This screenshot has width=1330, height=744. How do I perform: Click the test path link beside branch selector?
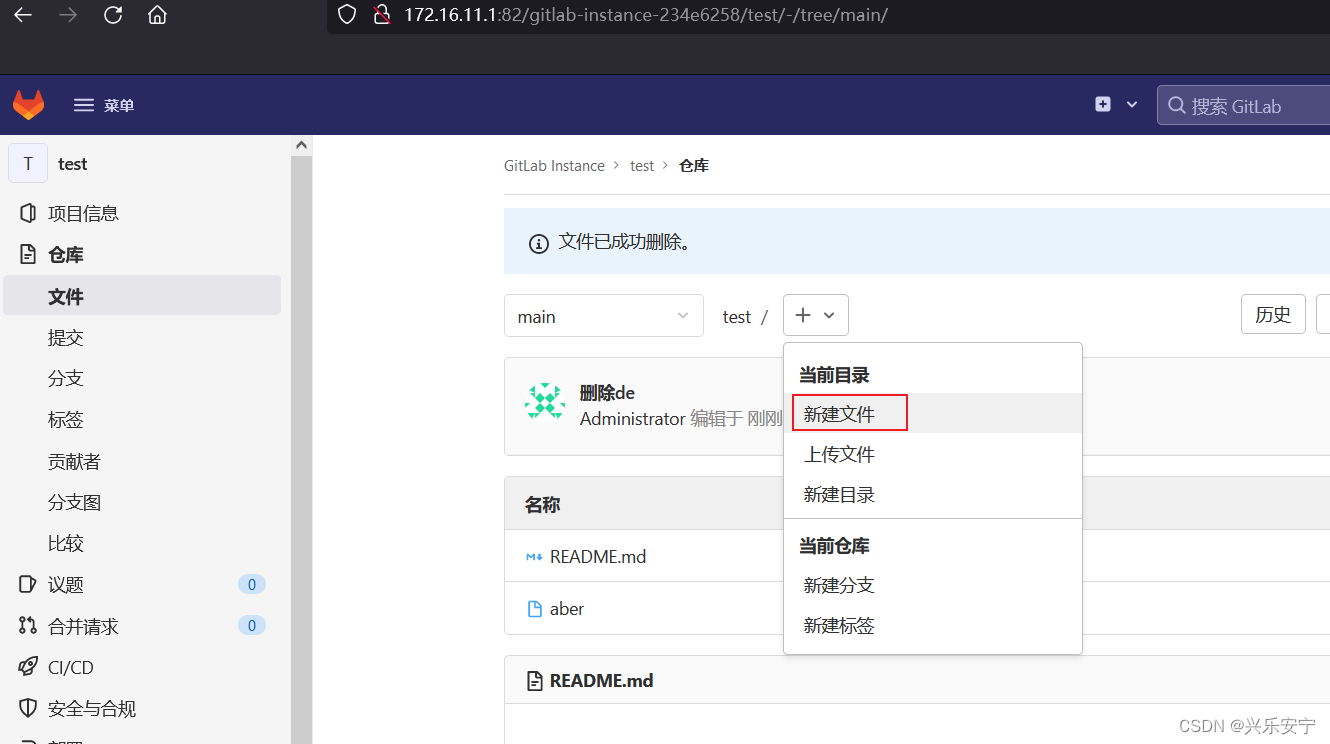[x=737, y=316]
